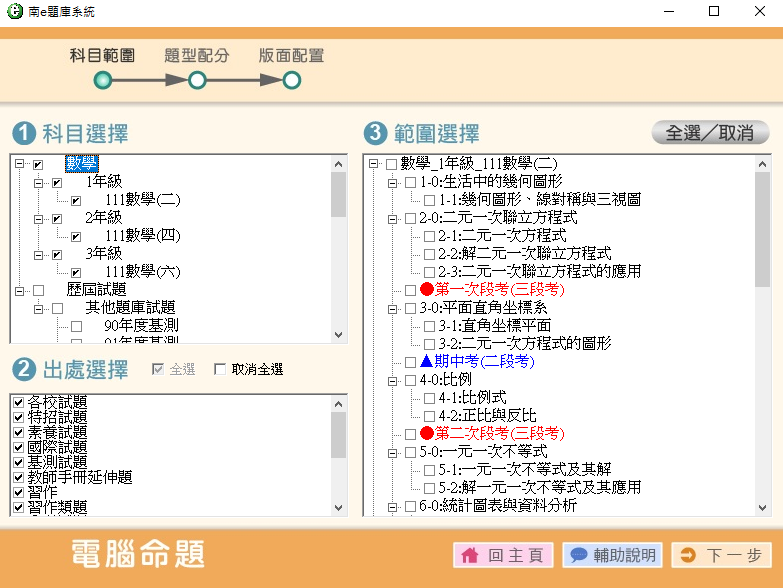
Task: Go to the 題型配分 step
Action: coord(197,80)
